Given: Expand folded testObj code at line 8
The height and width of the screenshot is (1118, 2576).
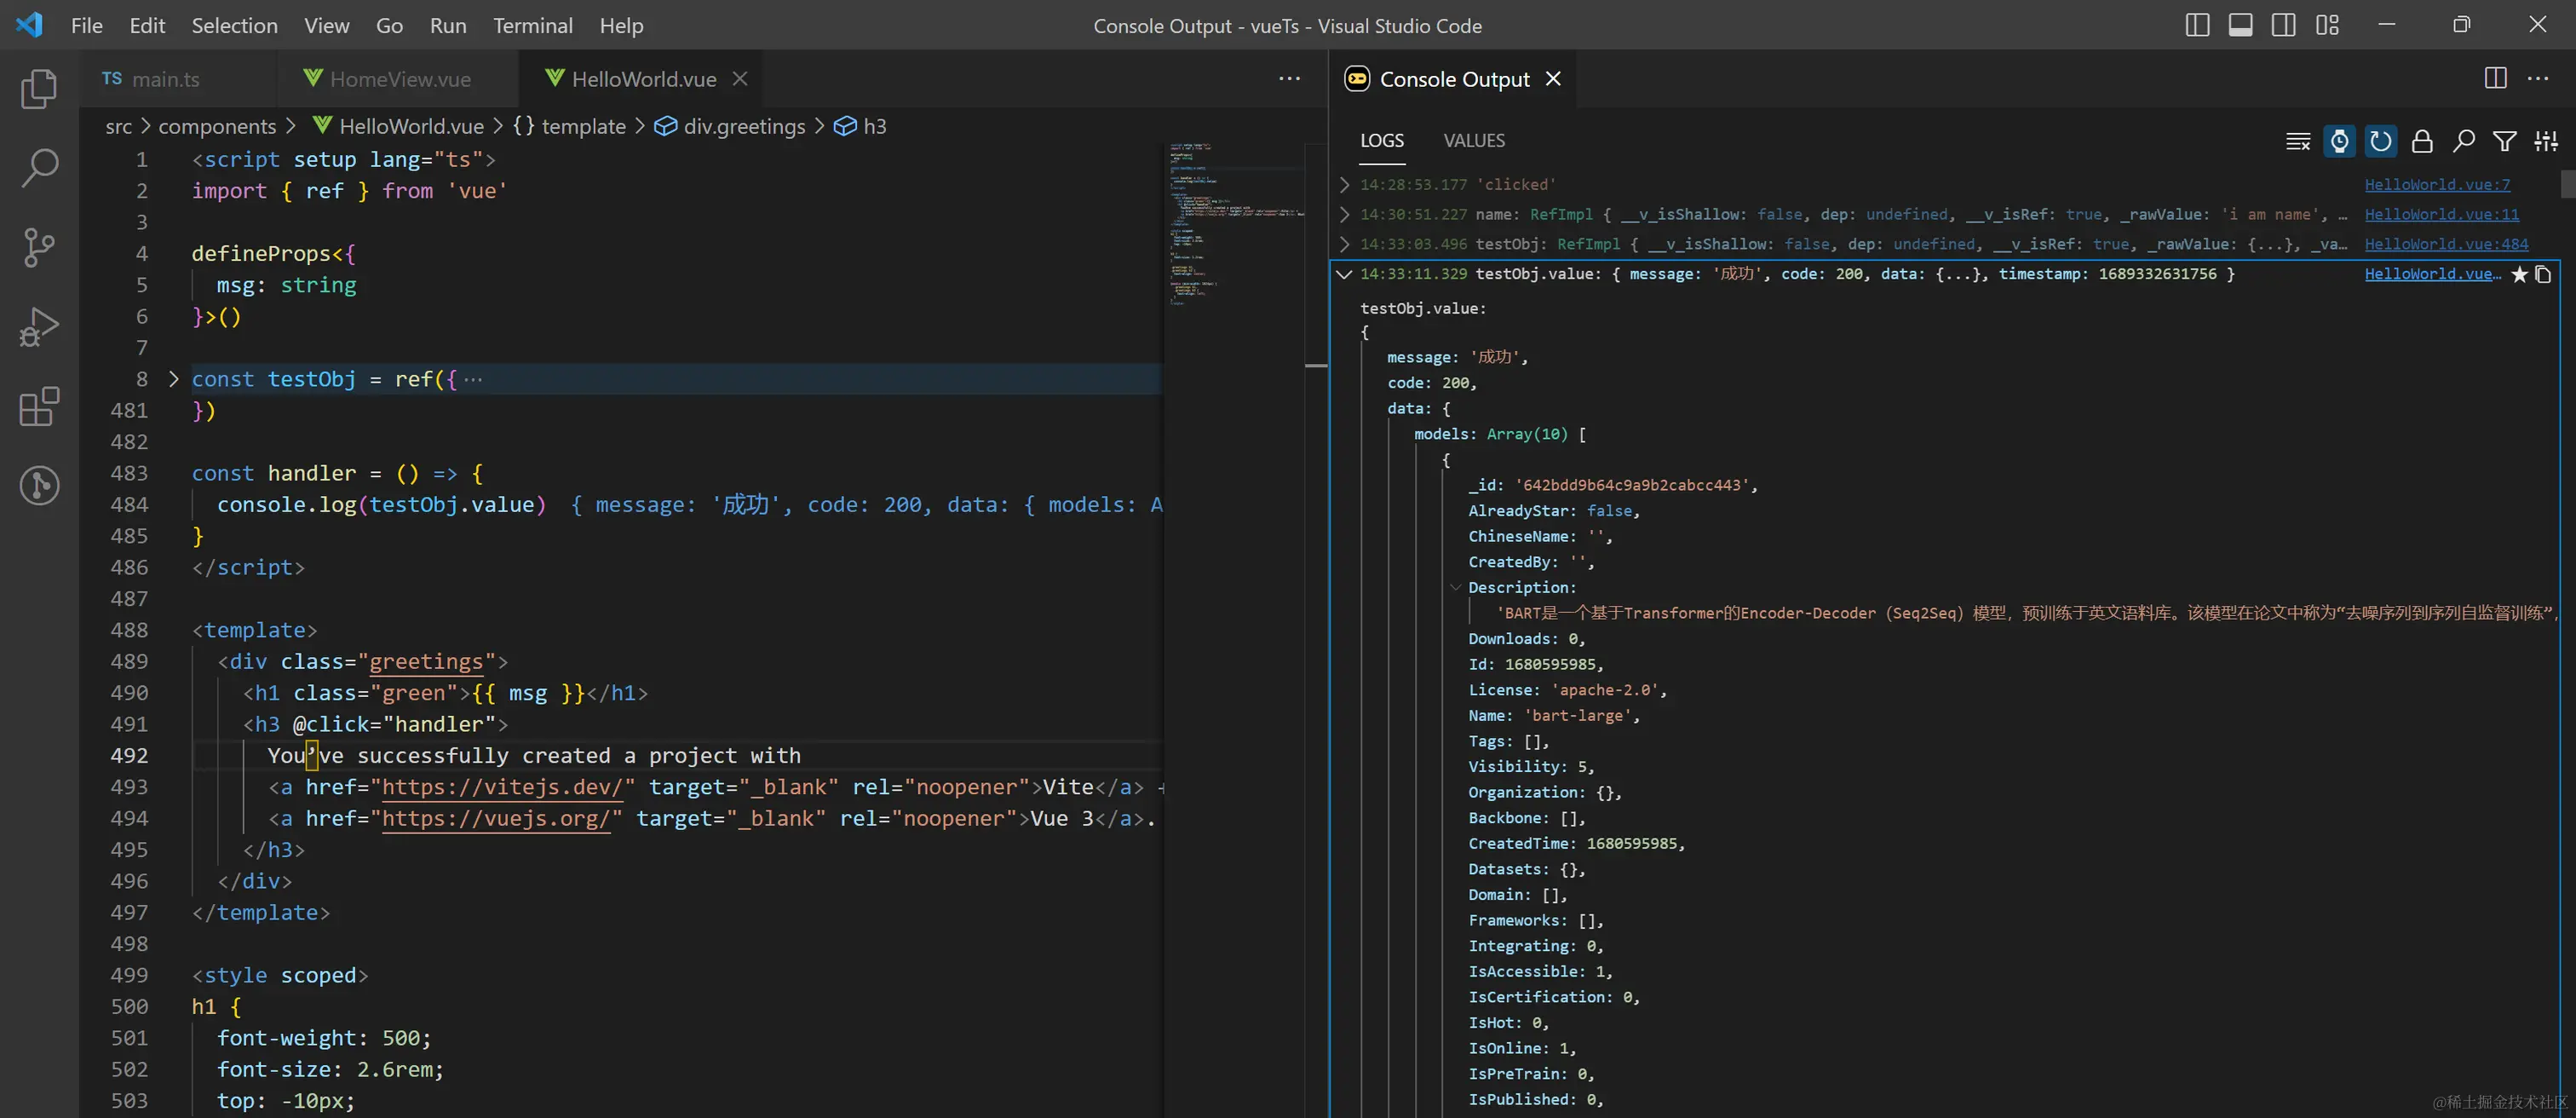Looking at the screenshot, I should coord(174,379).
